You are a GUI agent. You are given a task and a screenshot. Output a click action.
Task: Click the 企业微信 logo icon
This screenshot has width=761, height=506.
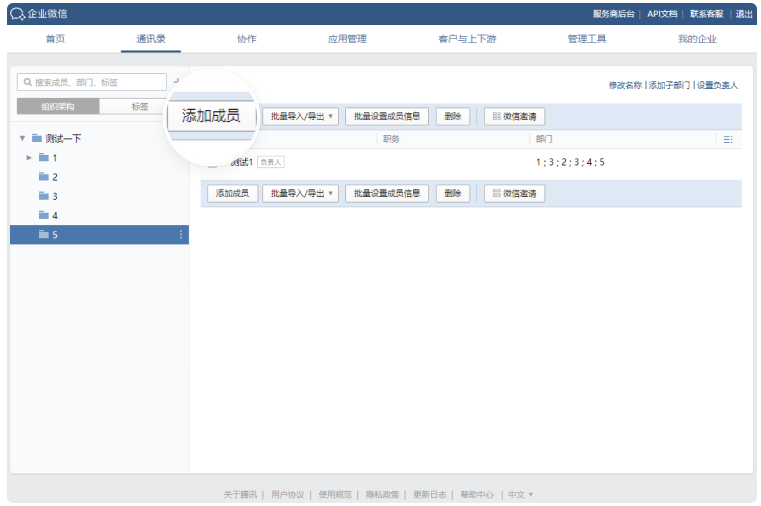click(17, 14)
